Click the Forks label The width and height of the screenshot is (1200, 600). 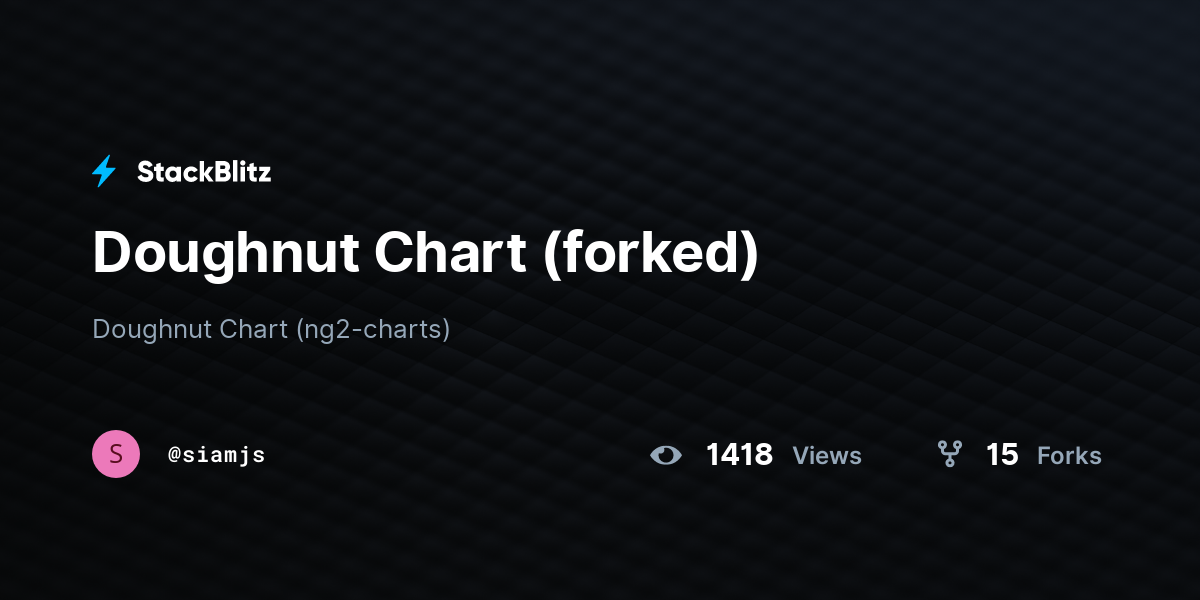(x=1069, y=456)
